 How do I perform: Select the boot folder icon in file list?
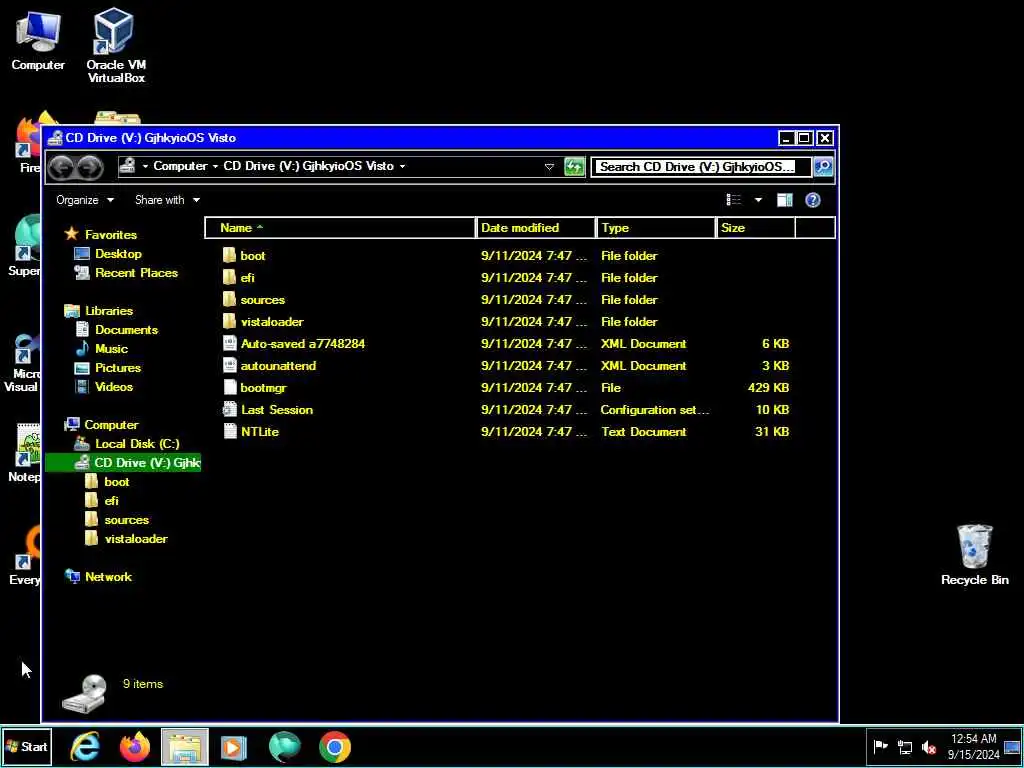(229, 255)
